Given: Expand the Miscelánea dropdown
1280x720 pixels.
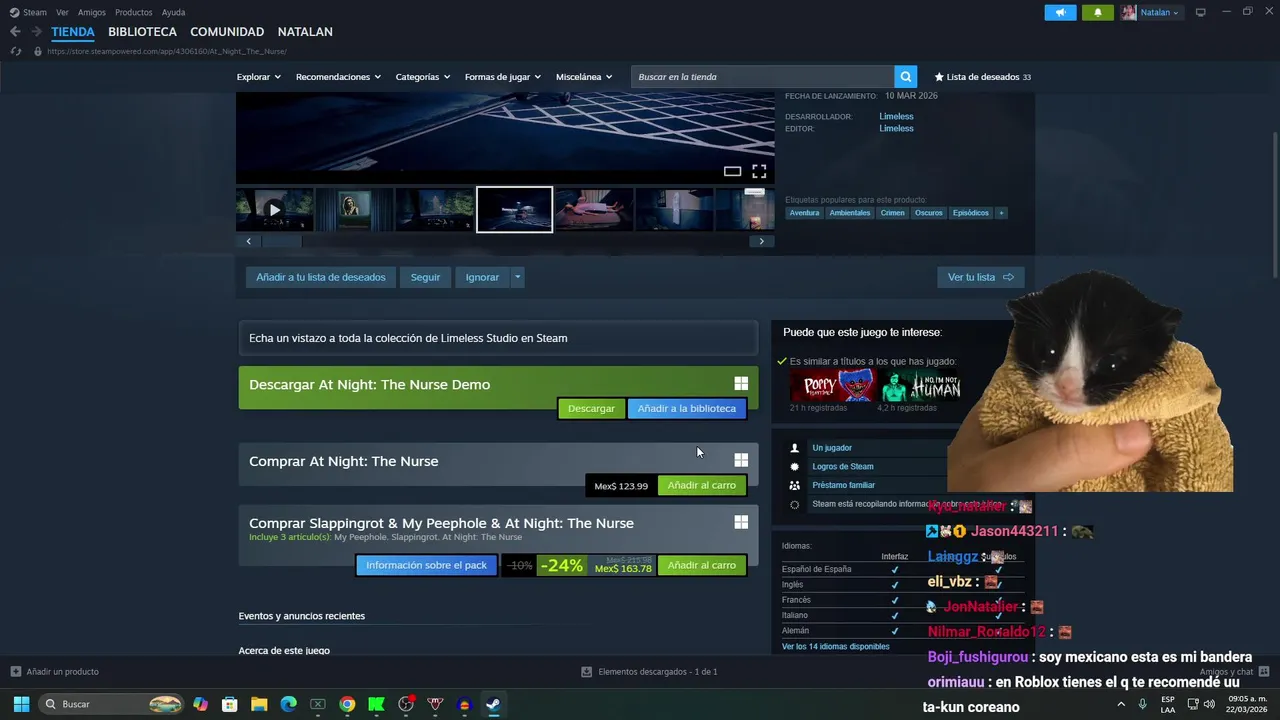Looking at the screenshot, I should [584, 77].
